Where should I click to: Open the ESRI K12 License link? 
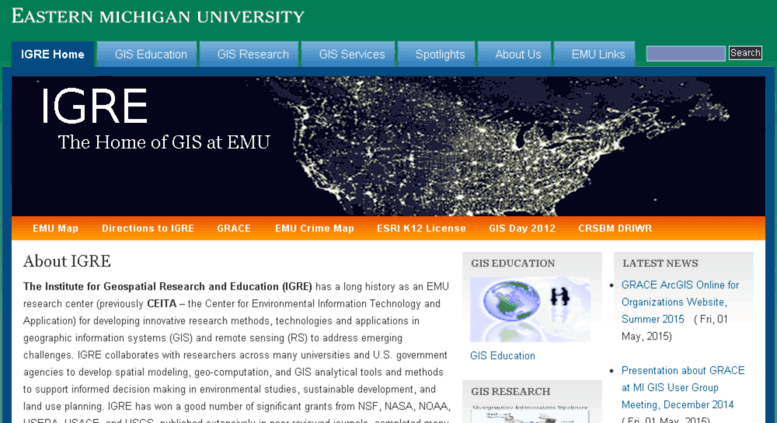coord(421,228)
